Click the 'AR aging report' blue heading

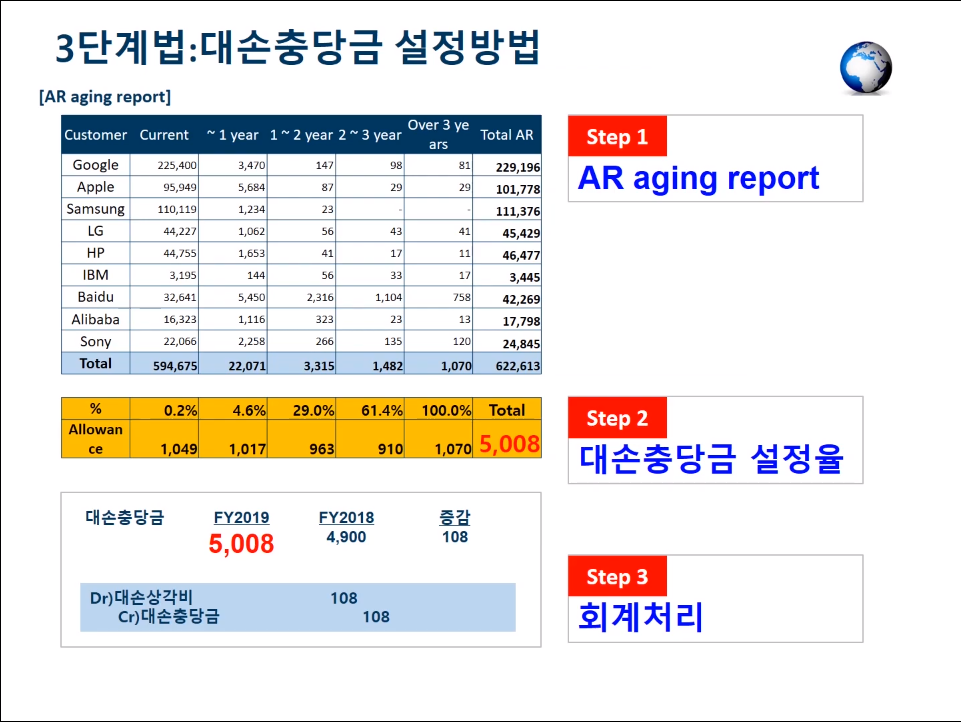tap(698, 179)
